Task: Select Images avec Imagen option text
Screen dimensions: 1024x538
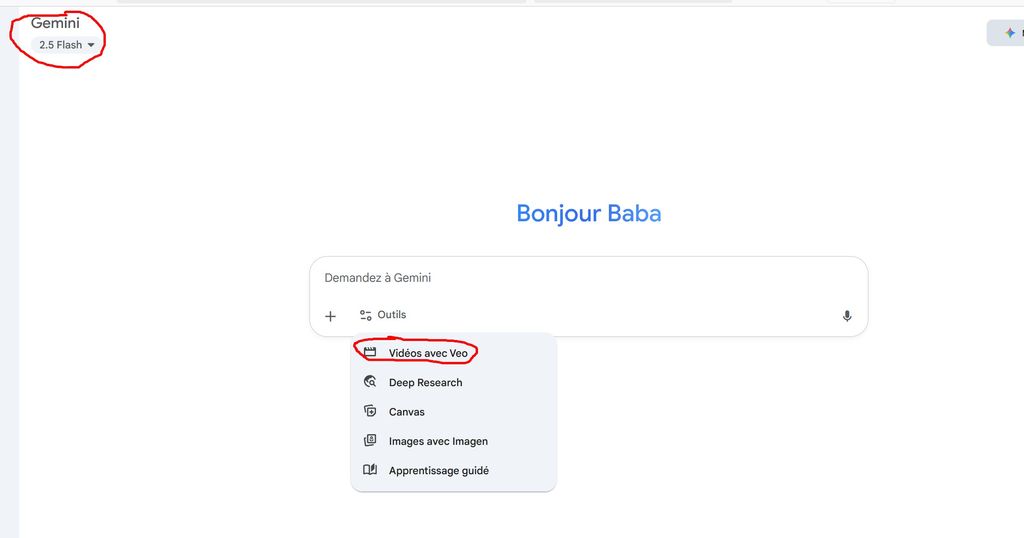Action: tap(438, 441)
